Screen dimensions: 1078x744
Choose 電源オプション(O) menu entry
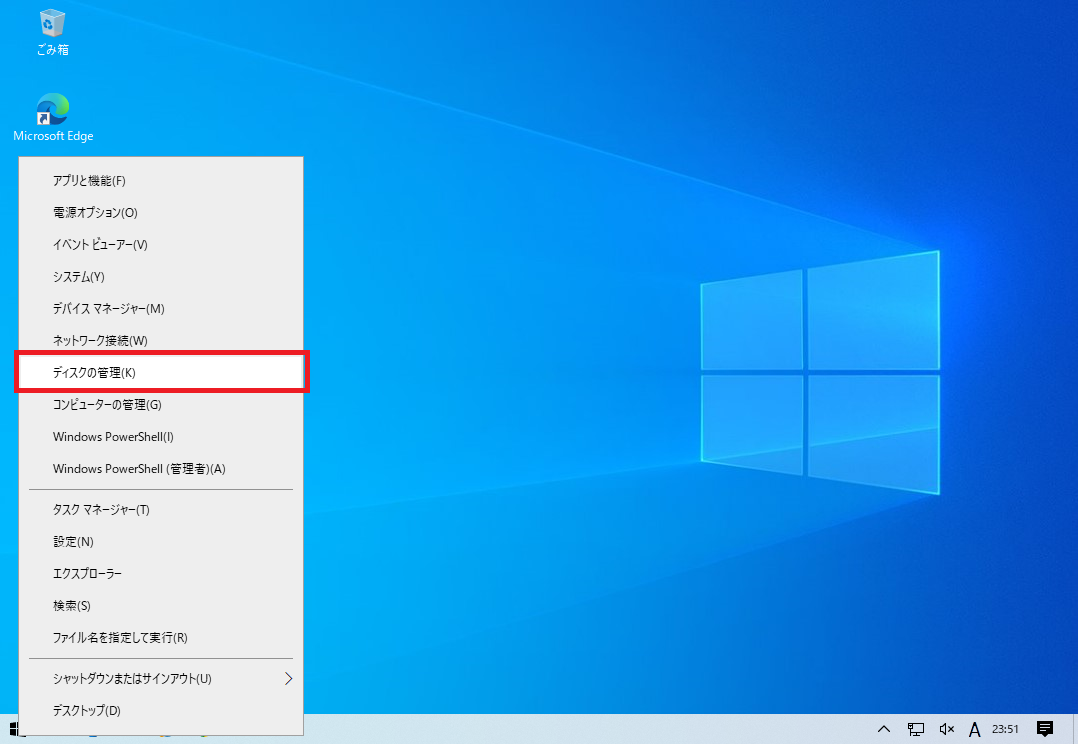tap(161, 212)
